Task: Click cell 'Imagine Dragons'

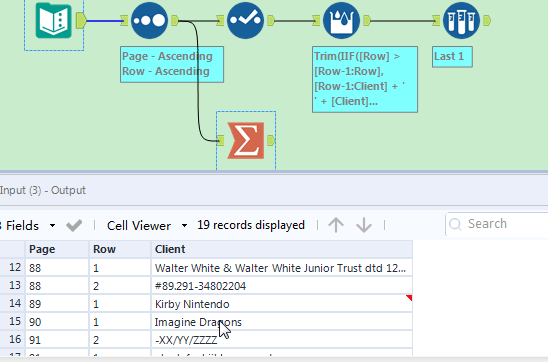Action: (x=282, y=322)
